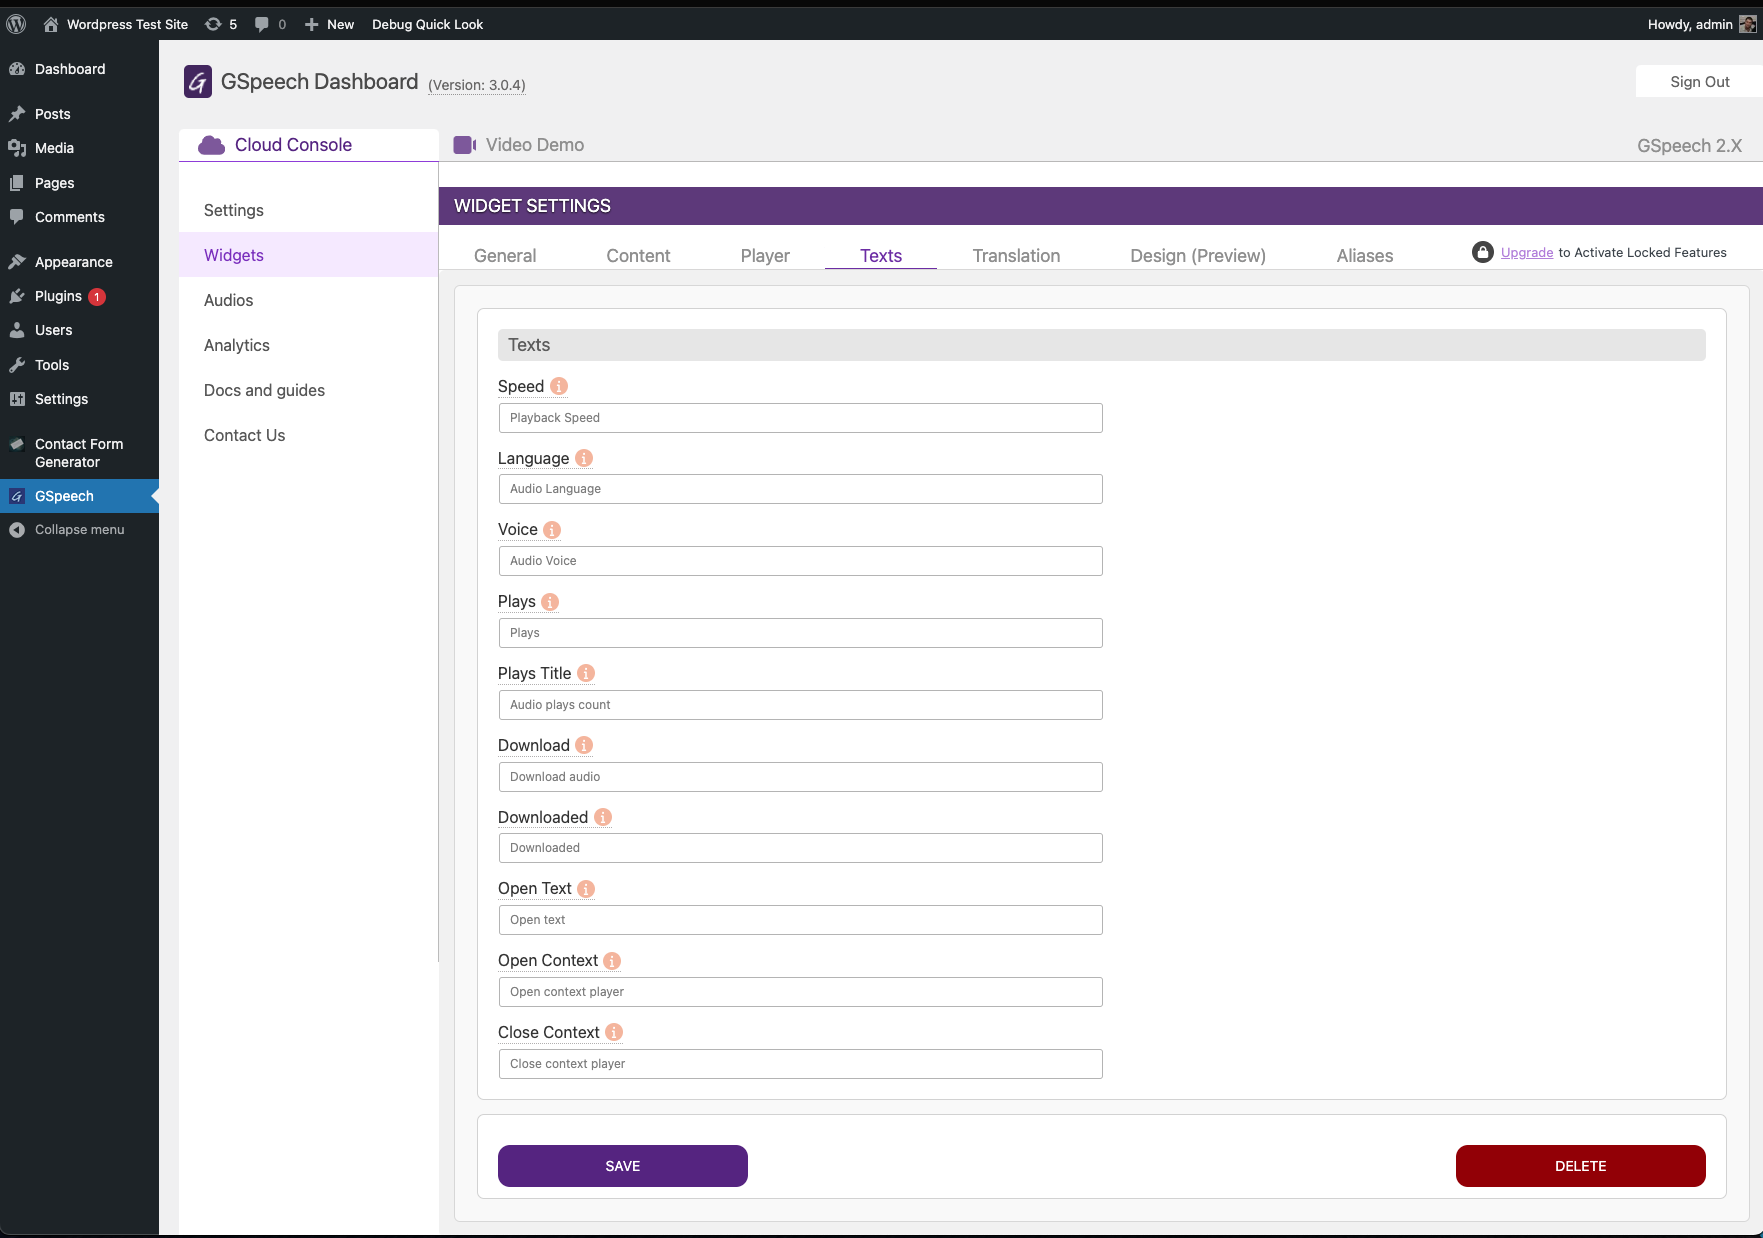Image resolution: width=1763 pixels, height=1238 pixels.
Task: Focus the Audio plays count field
Action: [800, 705]
